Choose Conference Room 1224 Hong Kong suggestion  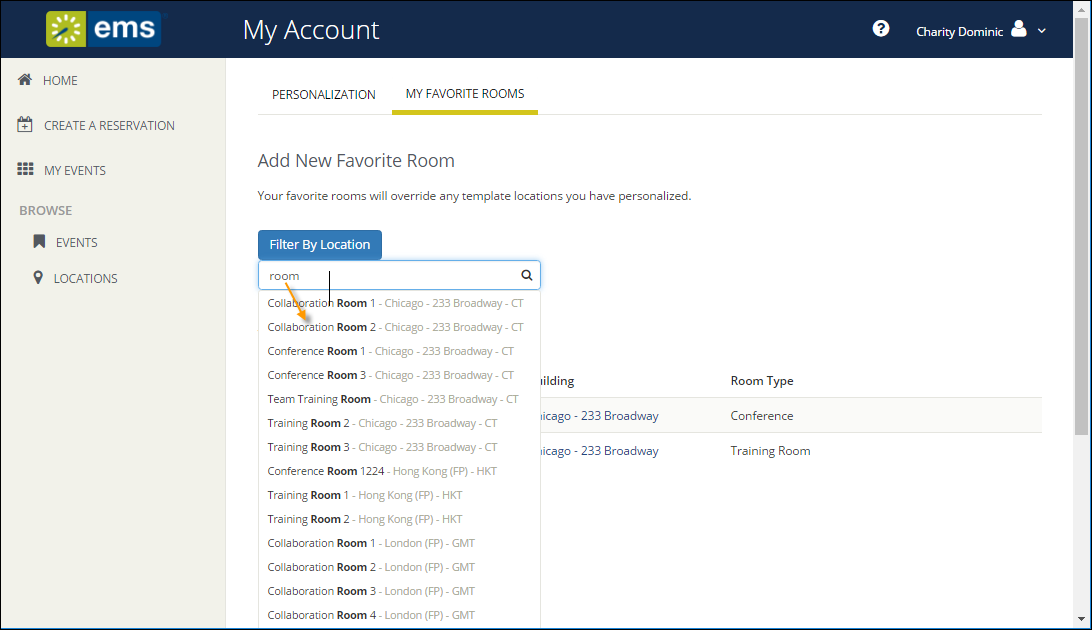382,471
